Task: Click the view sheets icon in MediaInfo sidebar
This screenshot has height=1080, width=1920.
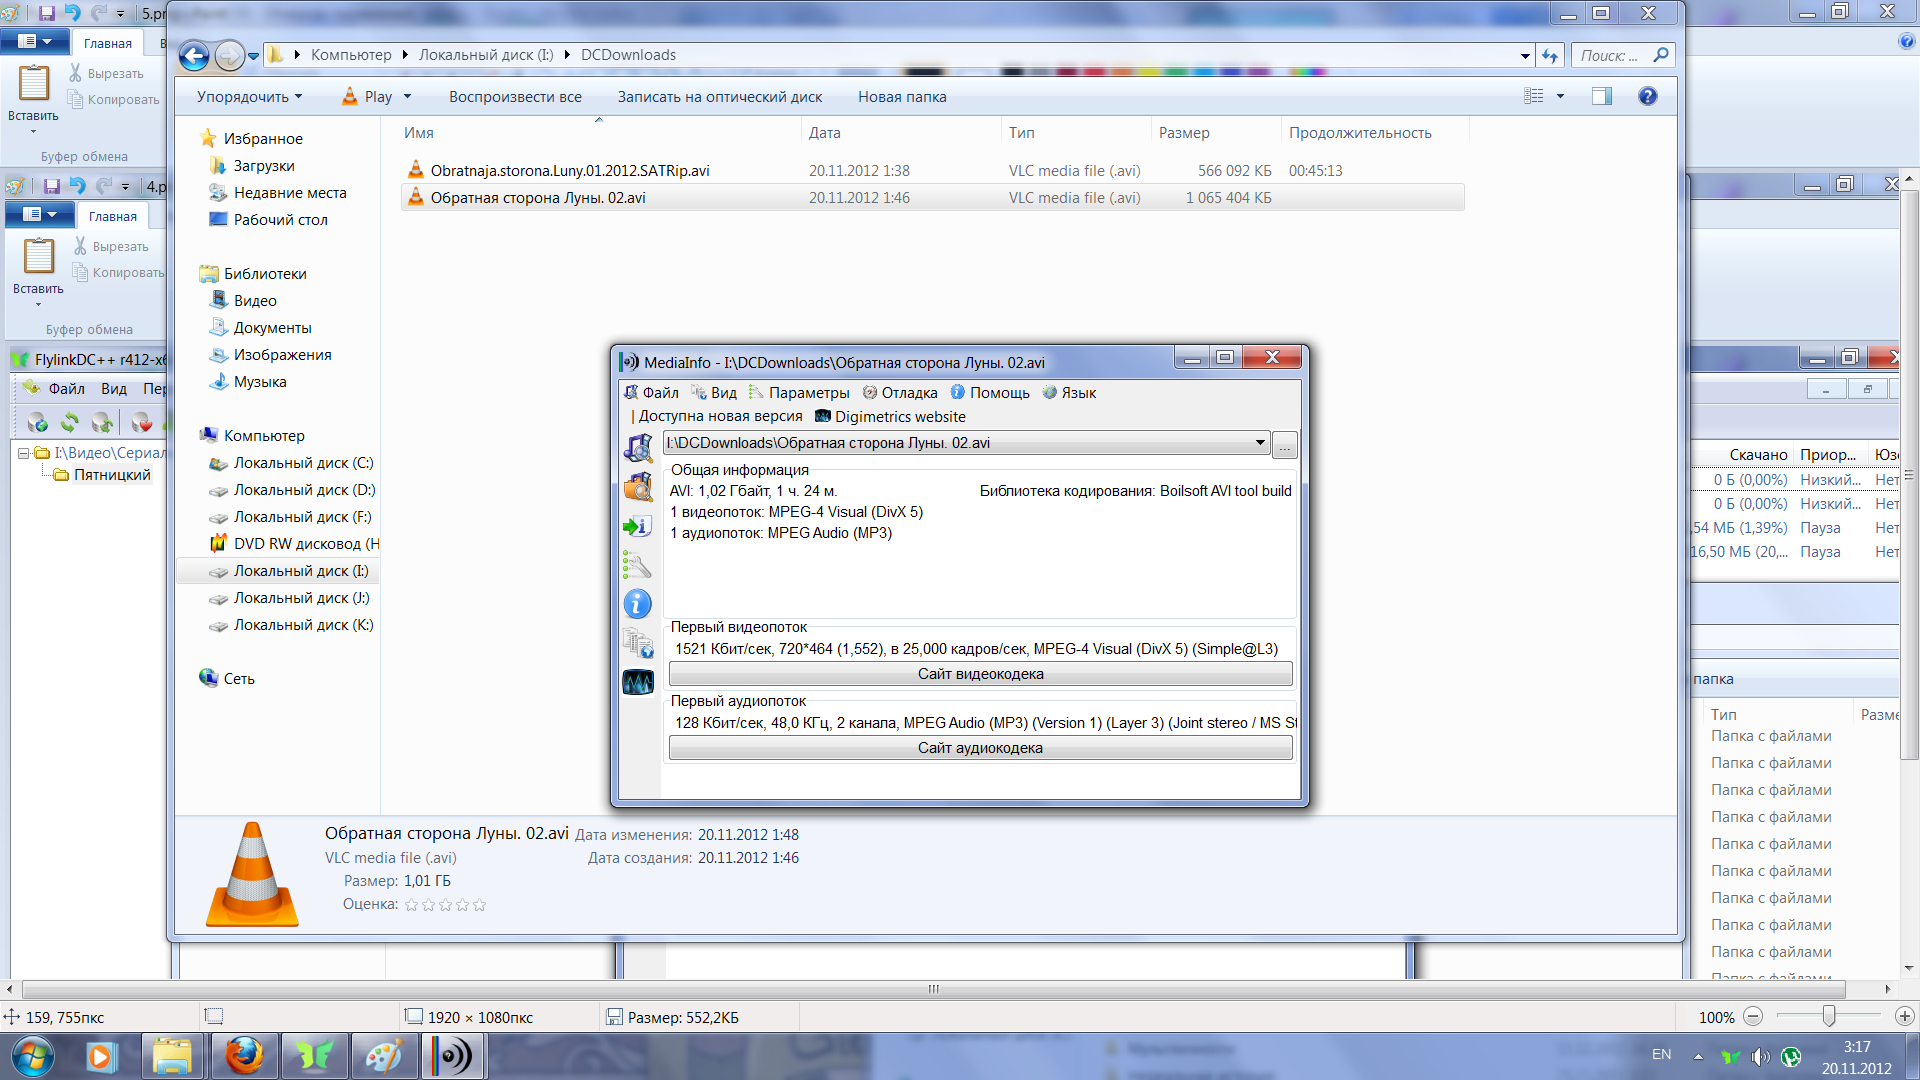Action: coord(637,643)
